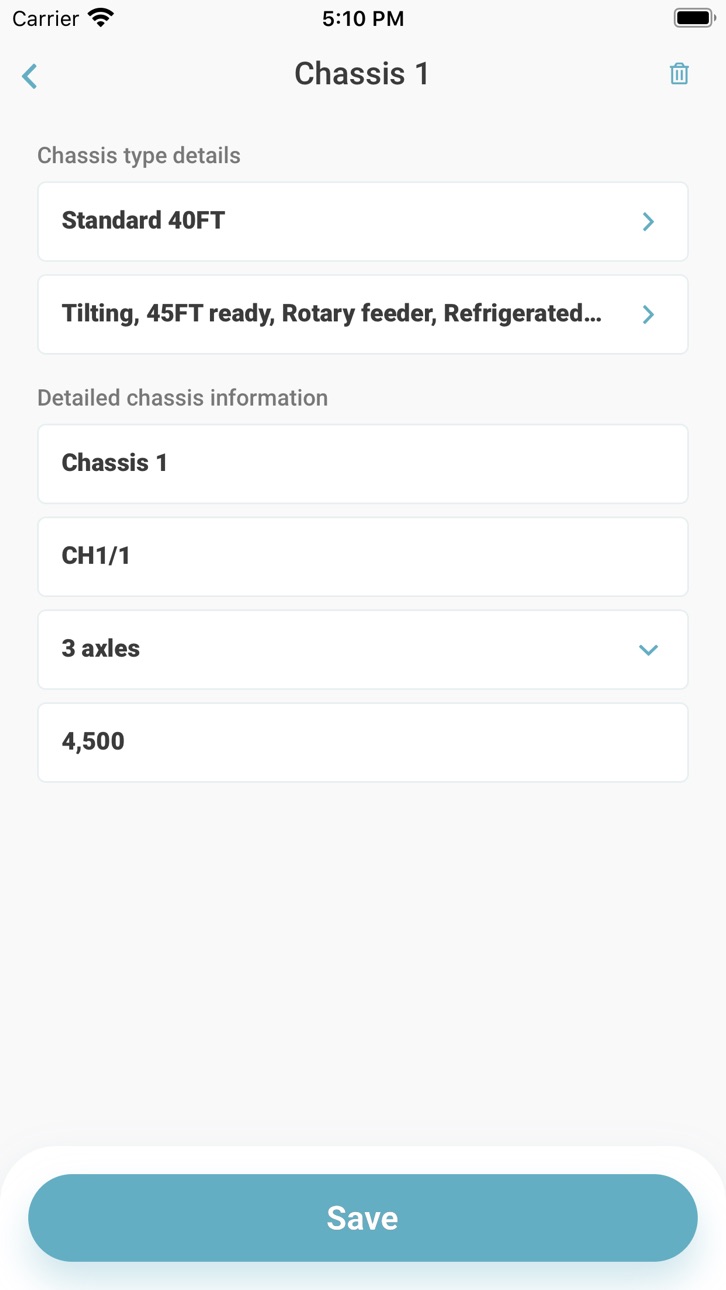Save the chassis details
The width and height of the screenshot is (726, 1290).
363,1218
